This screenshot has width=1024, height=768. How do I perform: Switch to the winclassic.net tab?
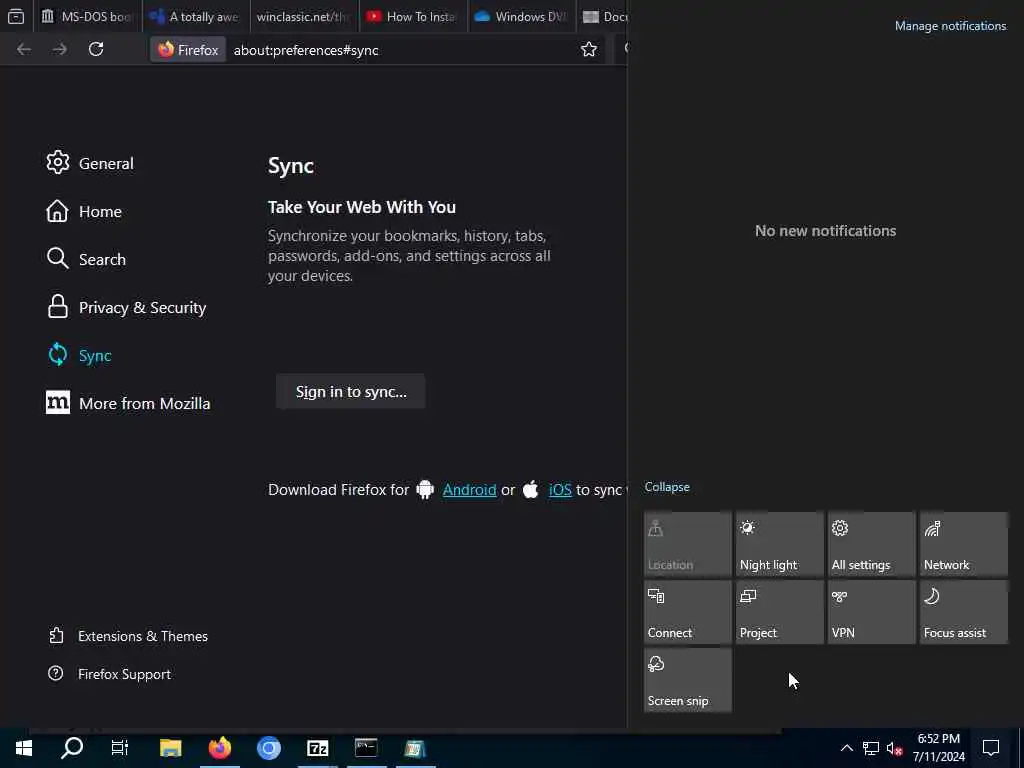pyautogui.click(x=304, y=16)
